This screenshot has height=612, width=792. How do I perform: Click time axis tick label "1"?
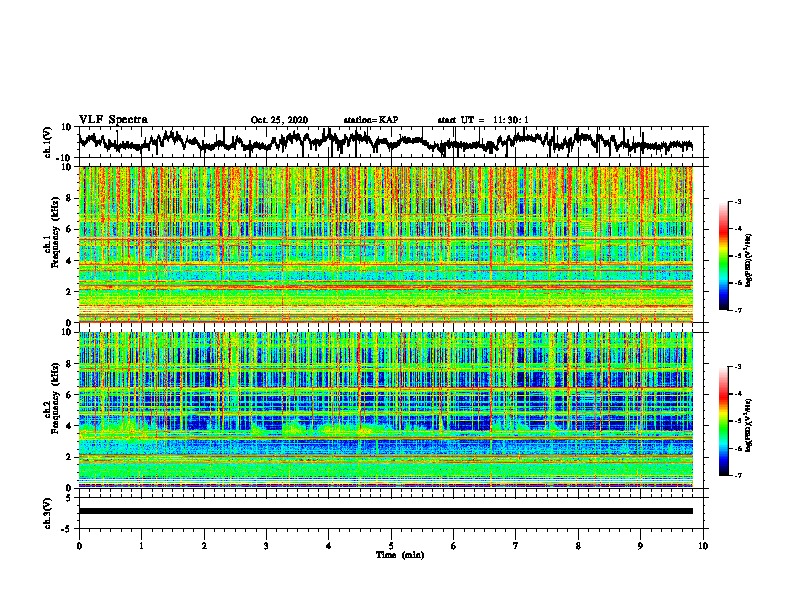tap(141, 546)
